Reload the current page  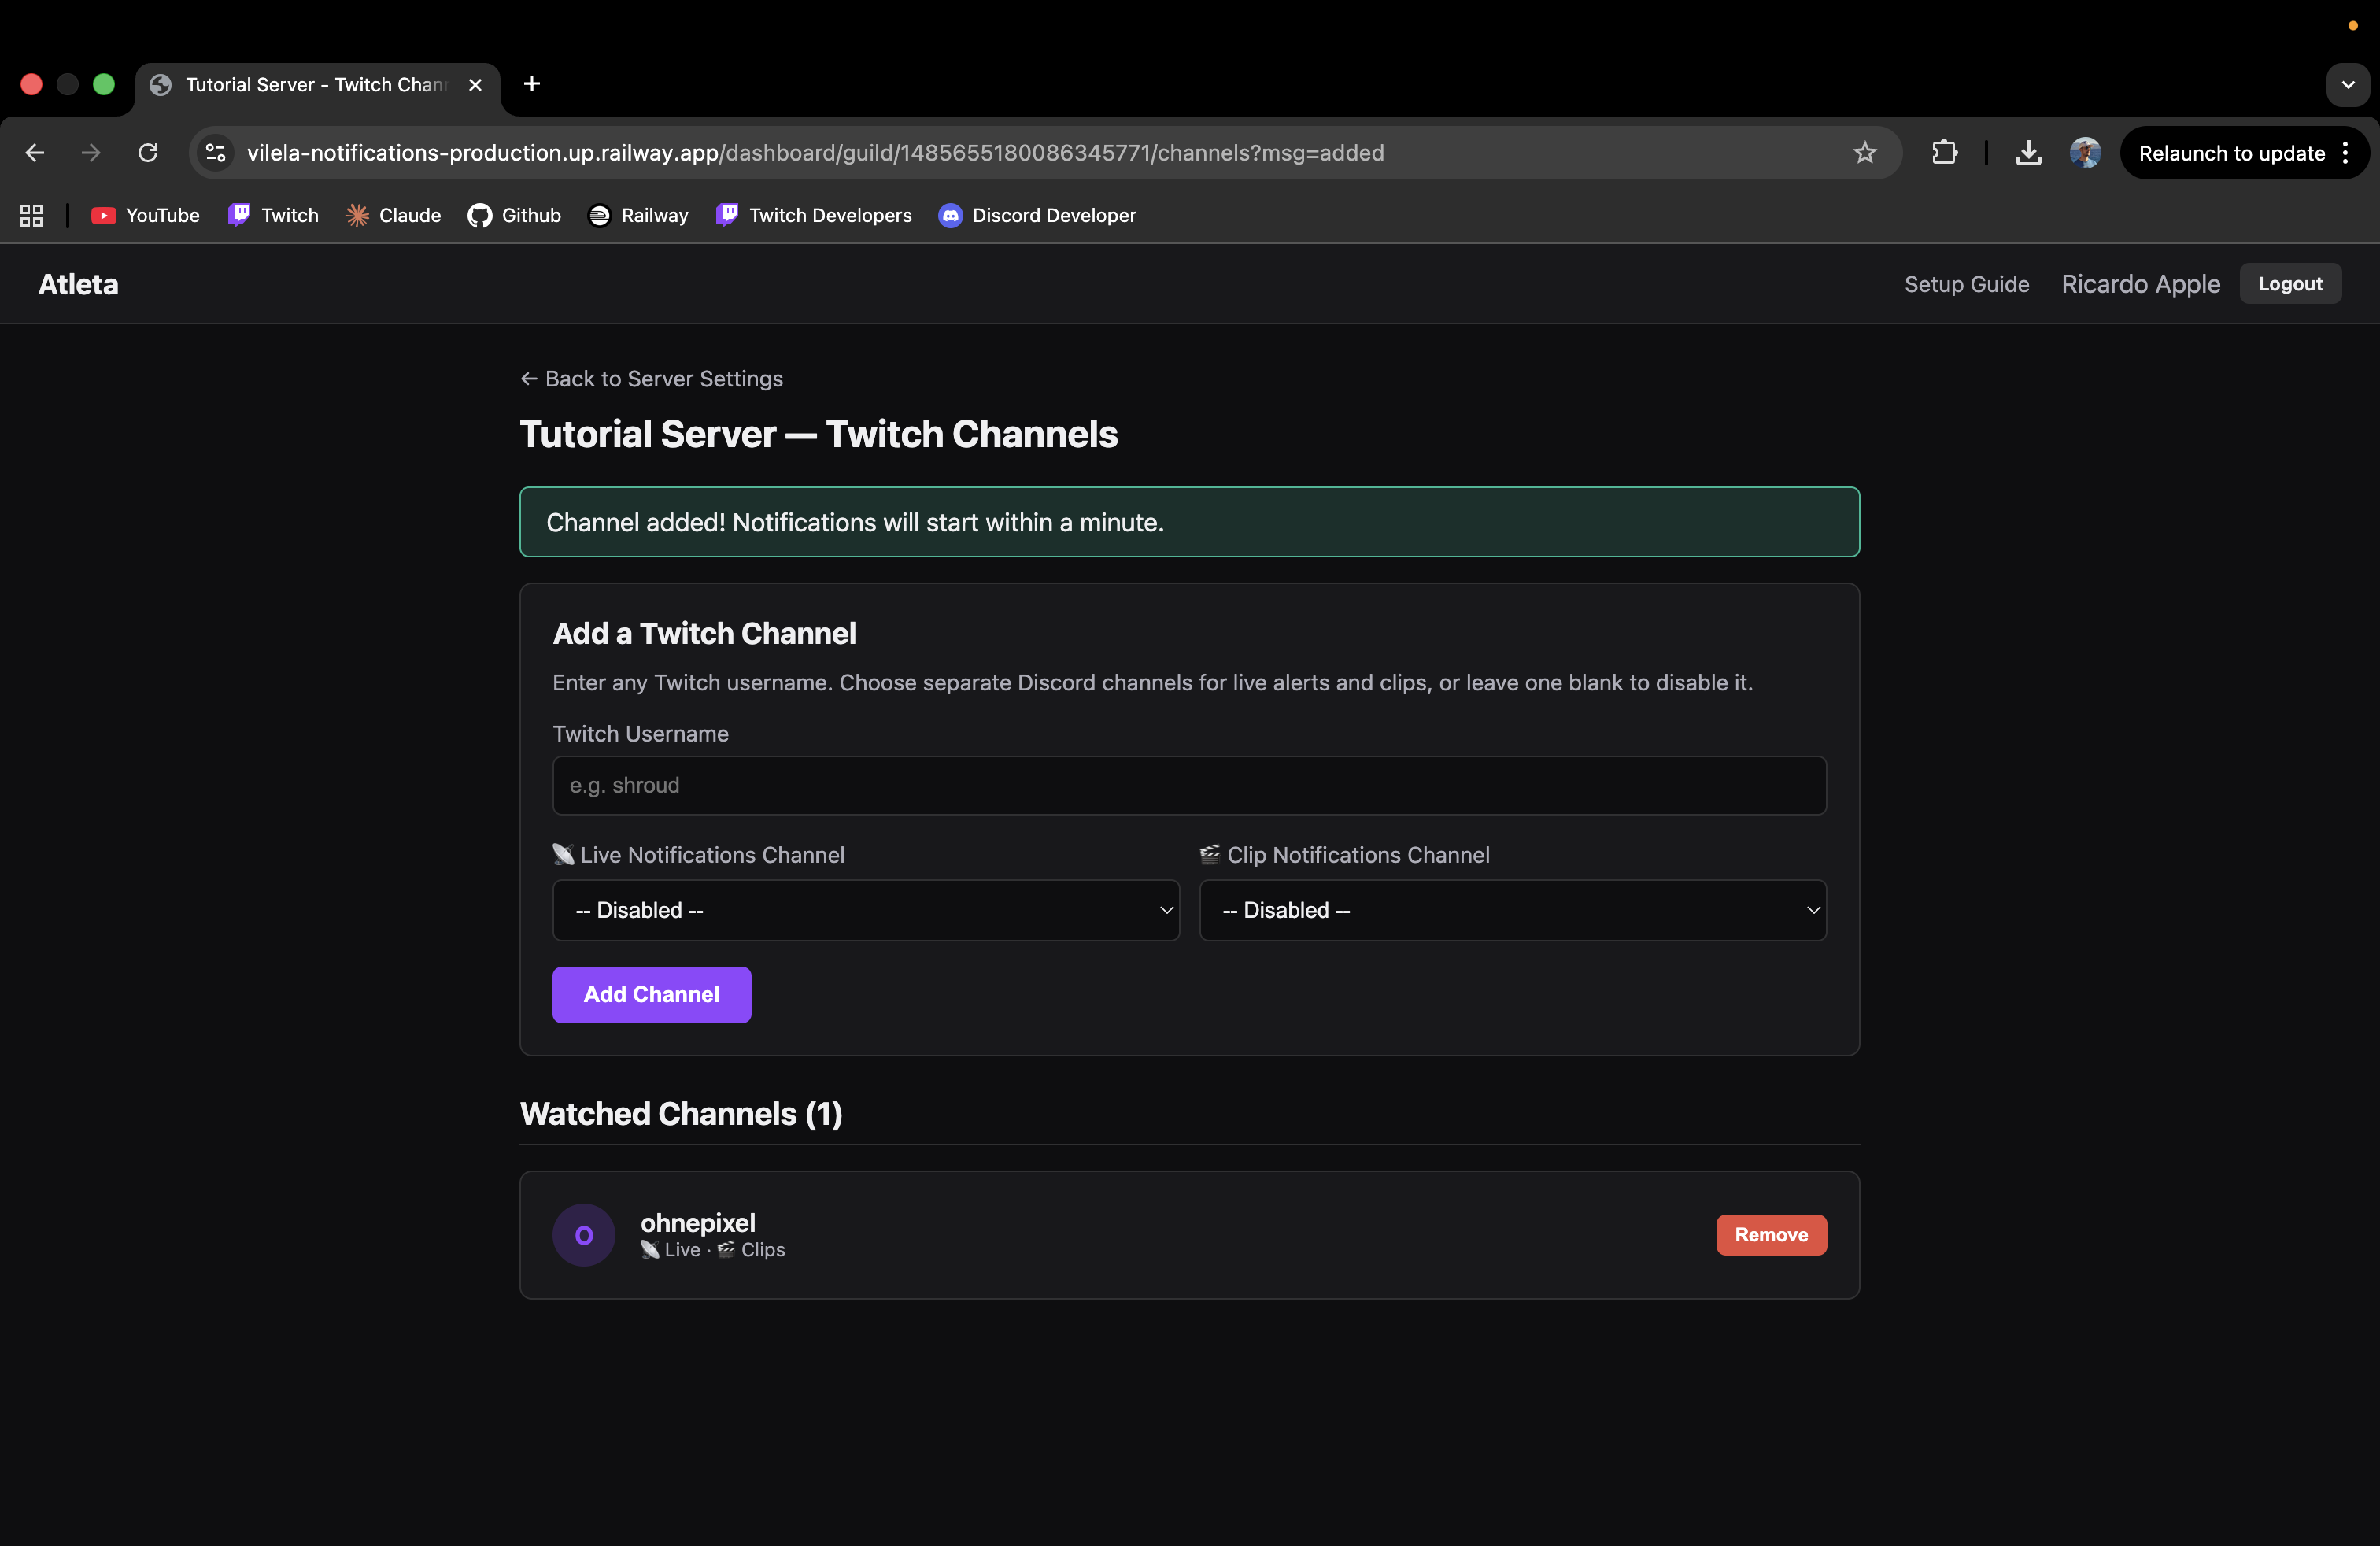[148, 152]
